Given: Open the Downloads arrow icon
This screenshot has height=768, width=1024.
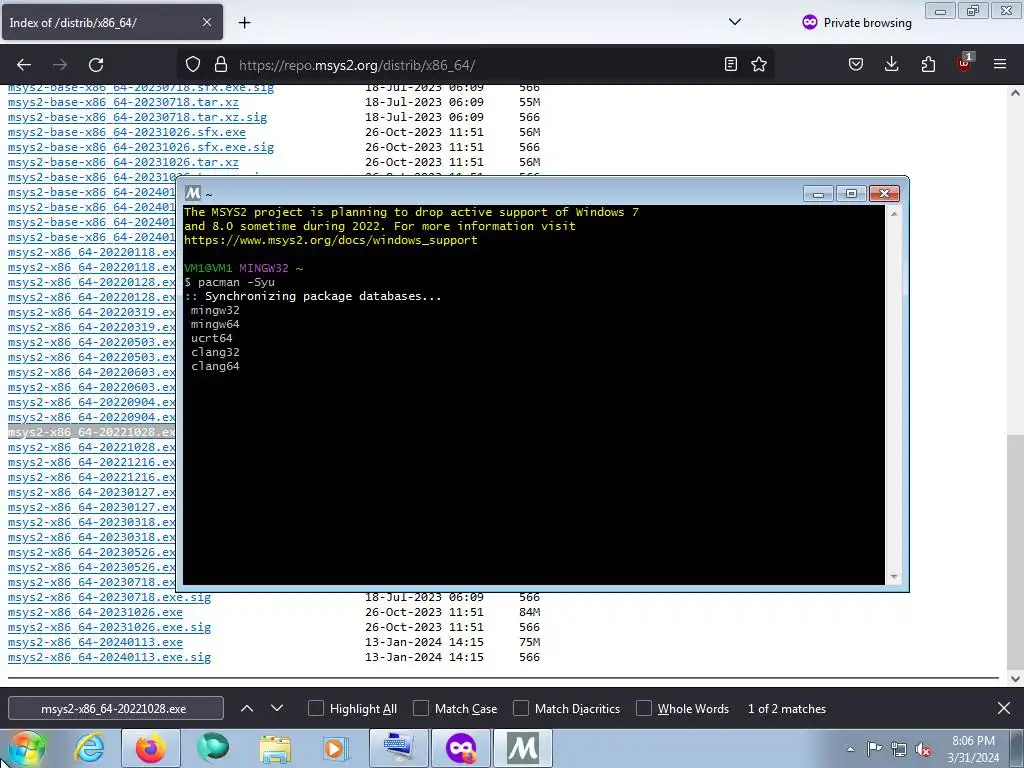Looking at the screenshot, I should 891,64.
